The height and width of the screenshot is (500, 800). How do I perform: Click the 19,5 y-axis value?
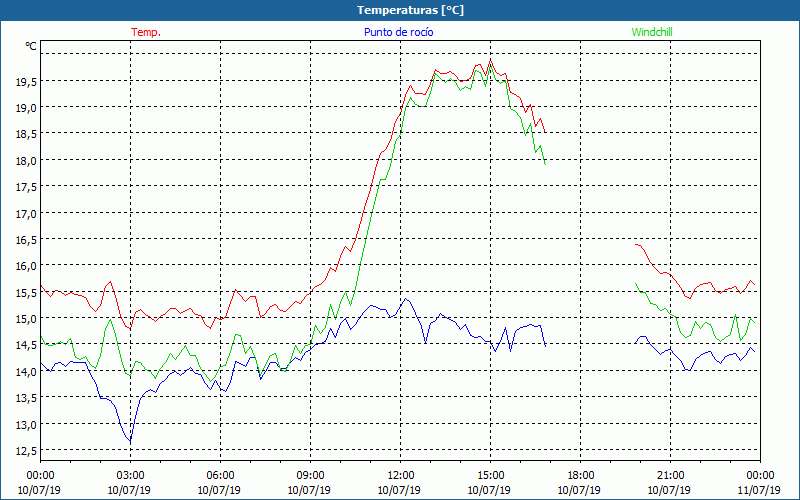click(26, 82)
